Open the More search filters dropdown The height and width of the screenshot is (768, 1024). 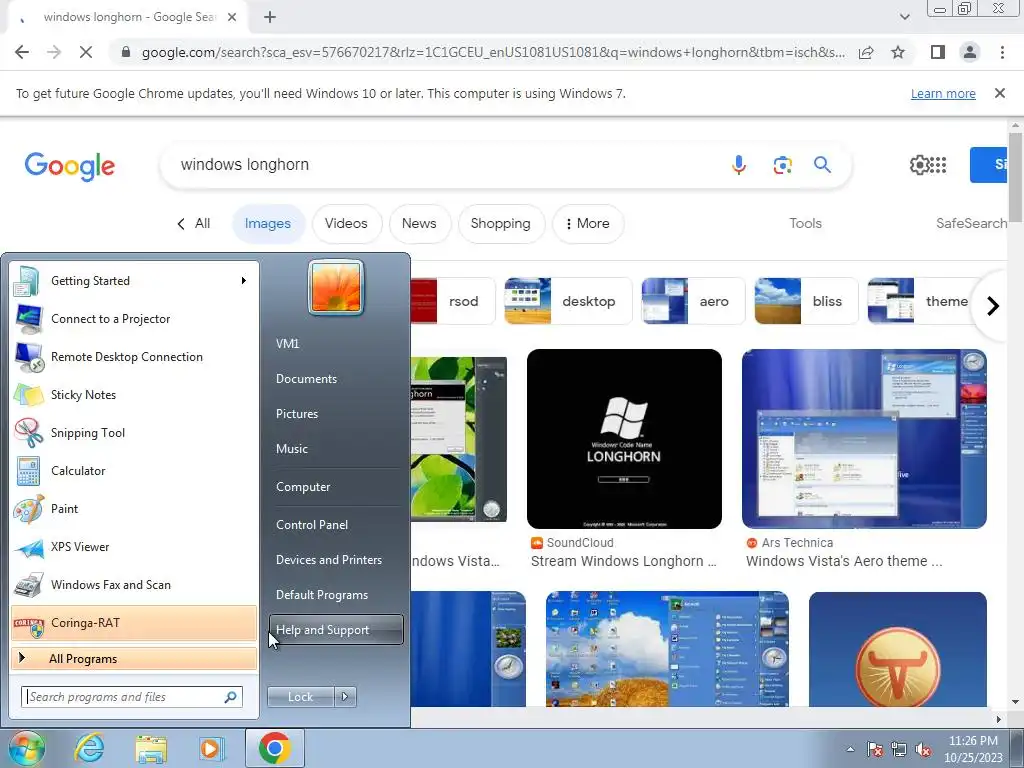click(x=588, y=223)
